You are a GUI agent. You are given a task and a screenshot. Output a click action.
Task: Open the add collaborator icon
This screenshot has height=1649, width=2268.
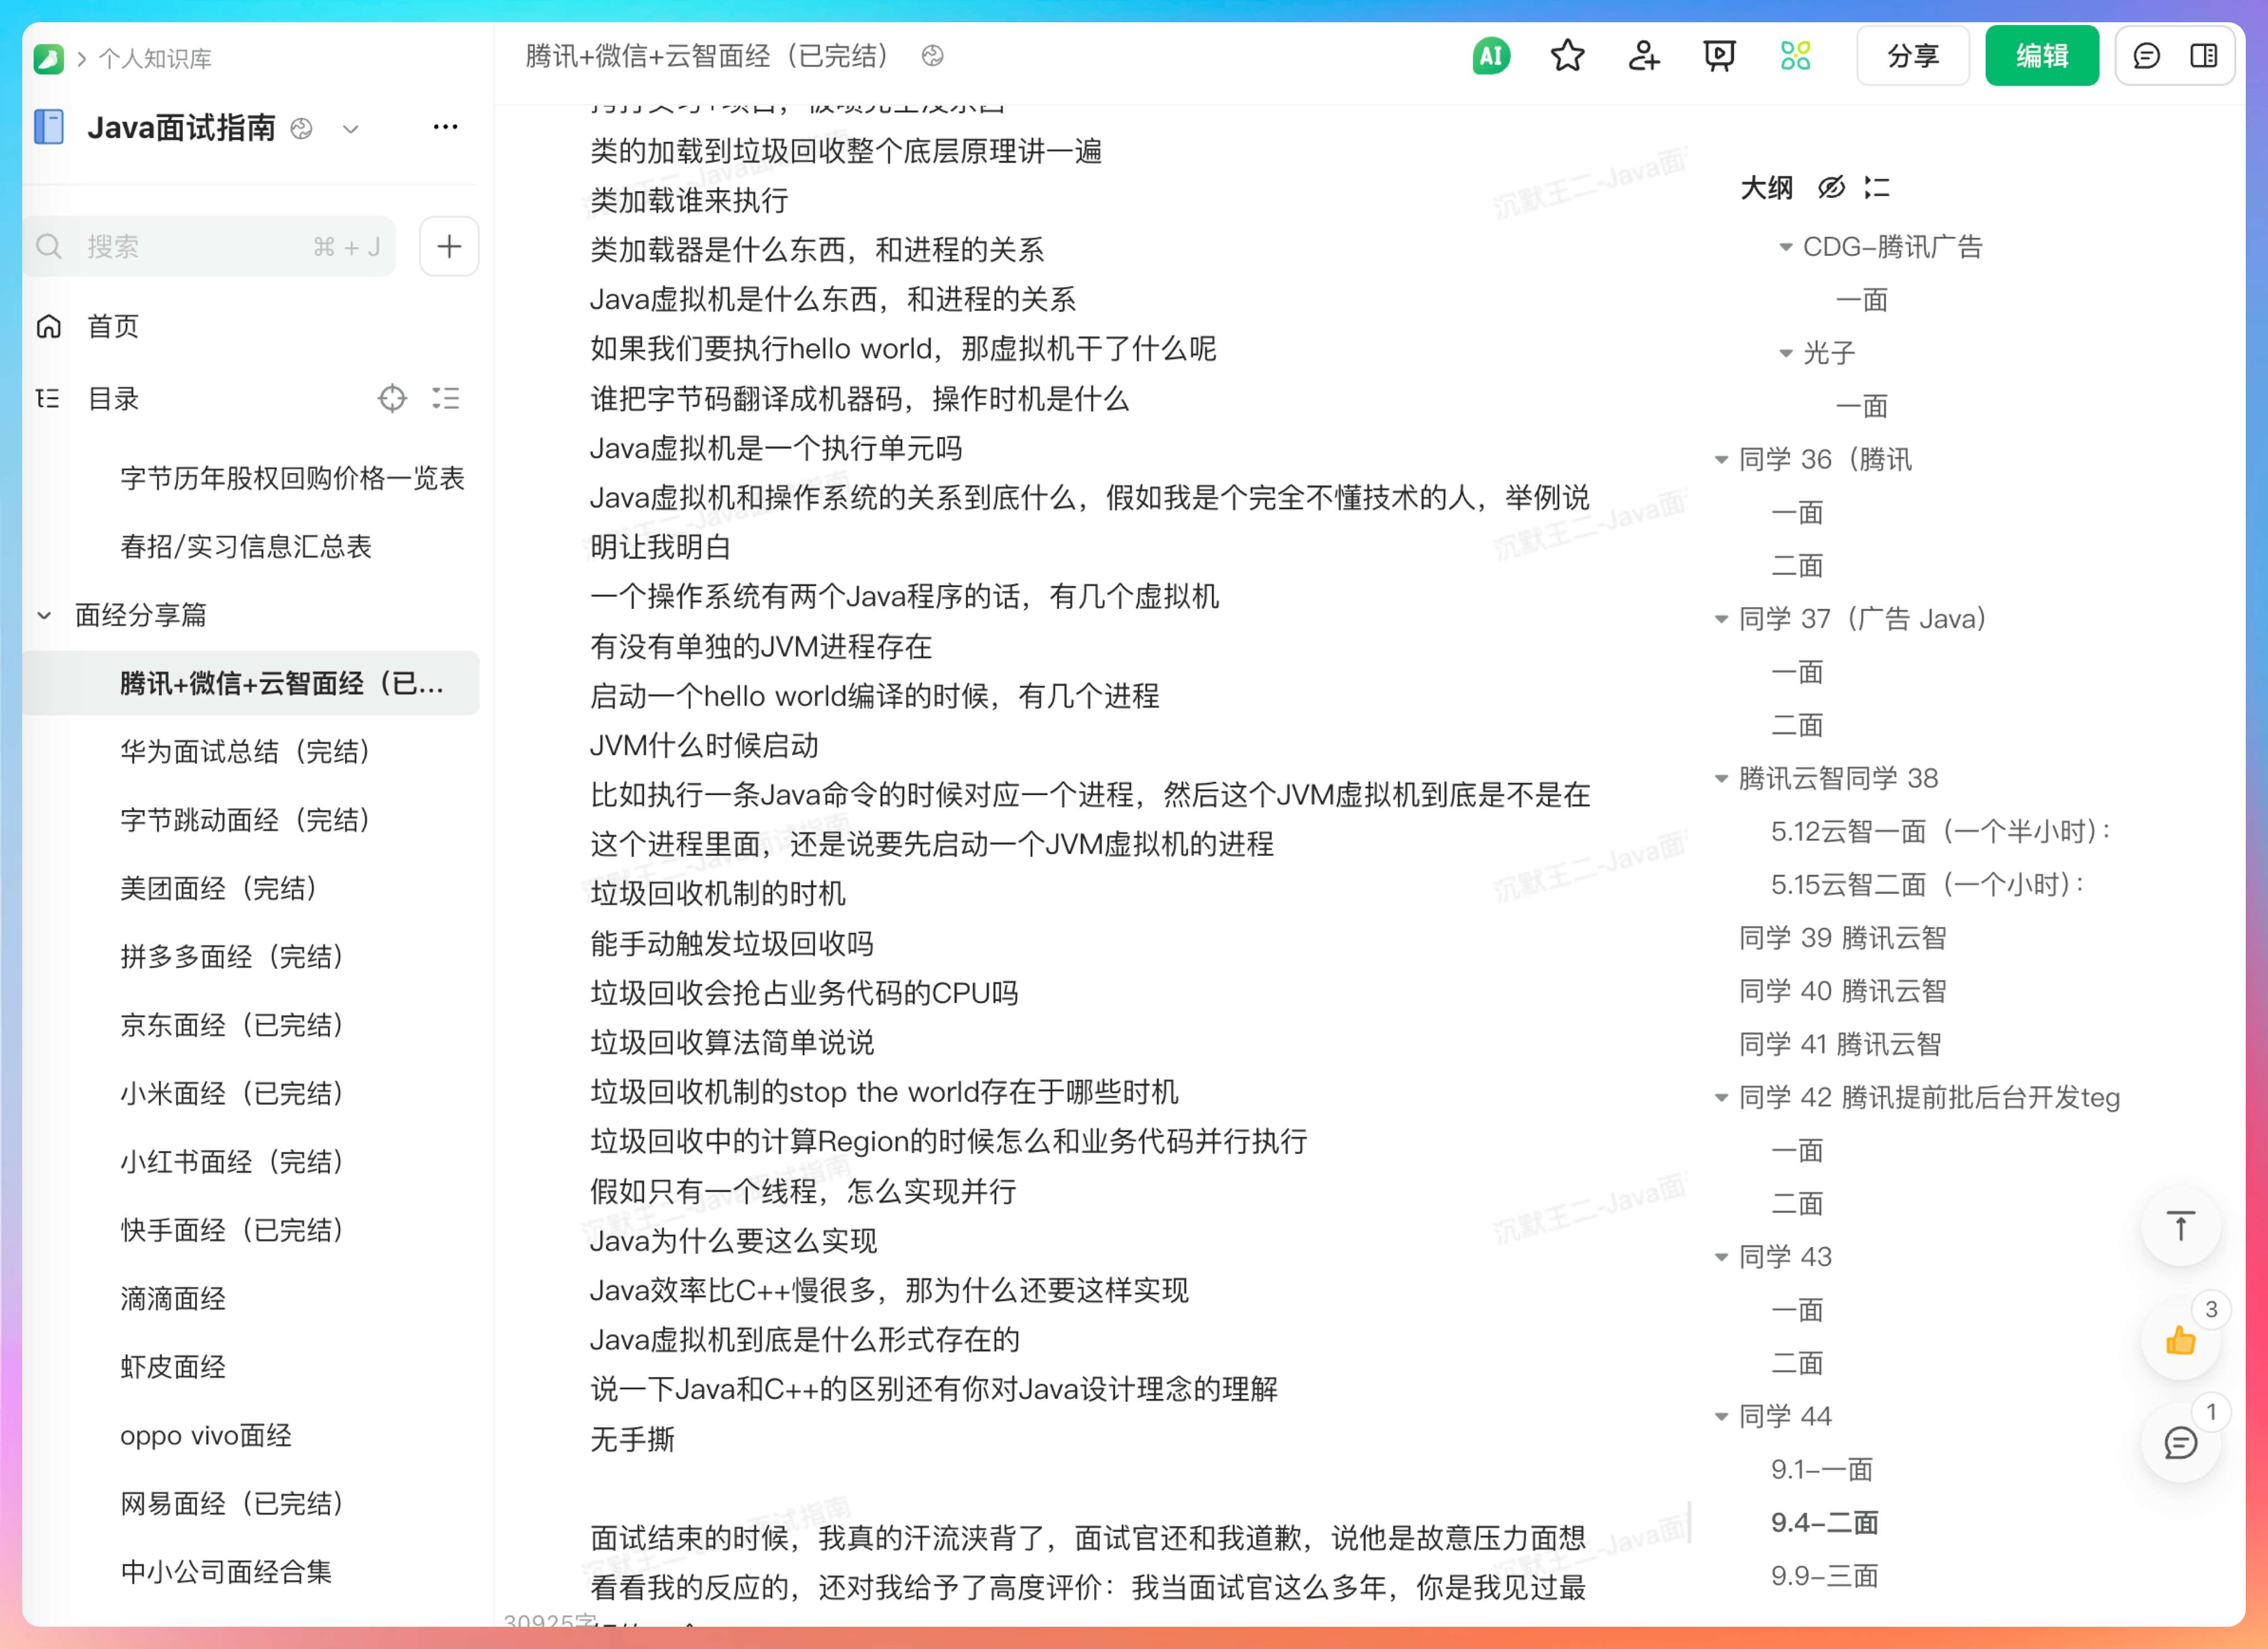tap(1643, 56)
